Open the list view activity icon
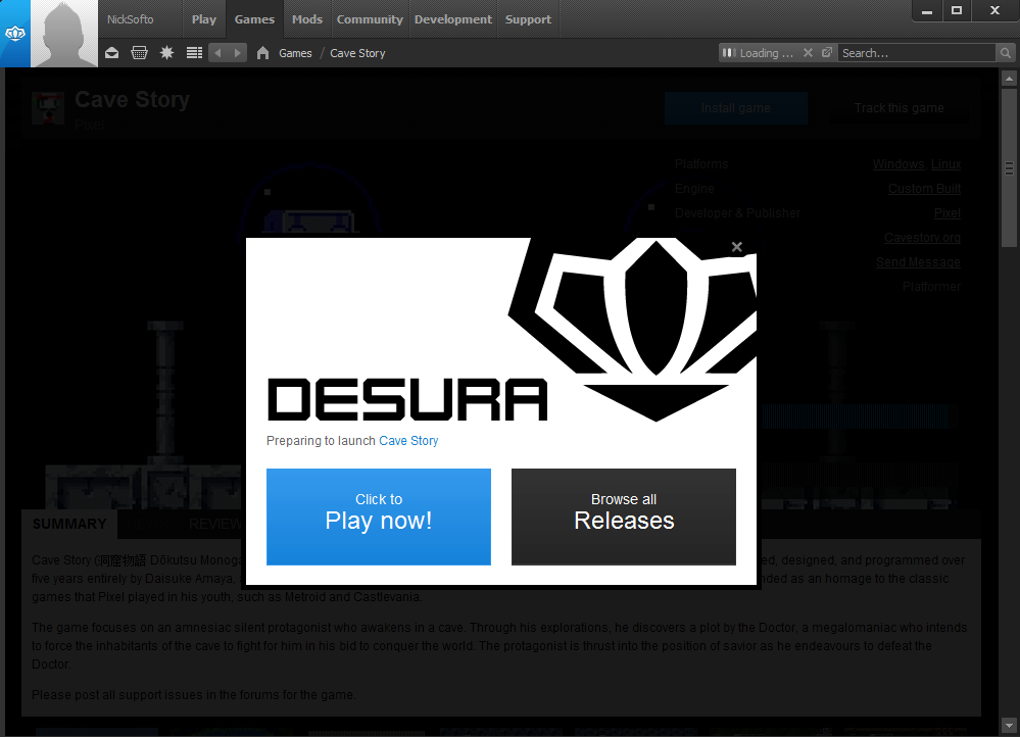This screenshot has width=1020, height=737. 195,53
